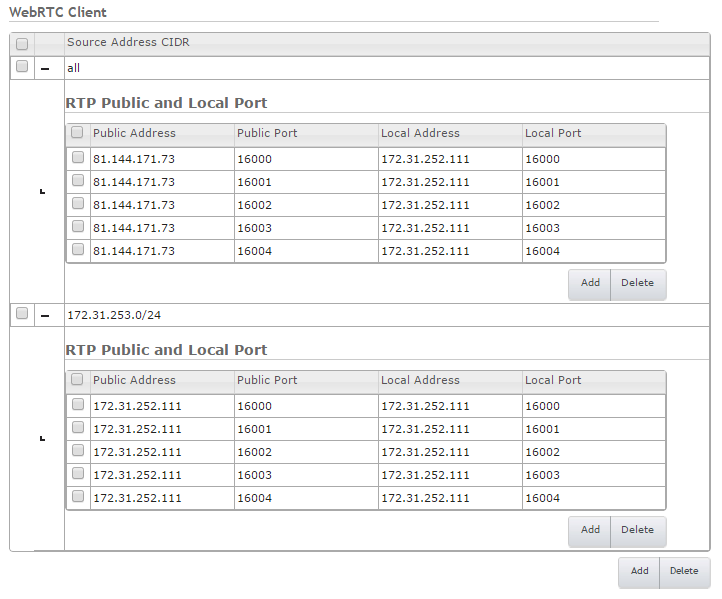
Task: Click local port 16002 in the 81.144.171.73 table
Action: click(x=542, y=205)
